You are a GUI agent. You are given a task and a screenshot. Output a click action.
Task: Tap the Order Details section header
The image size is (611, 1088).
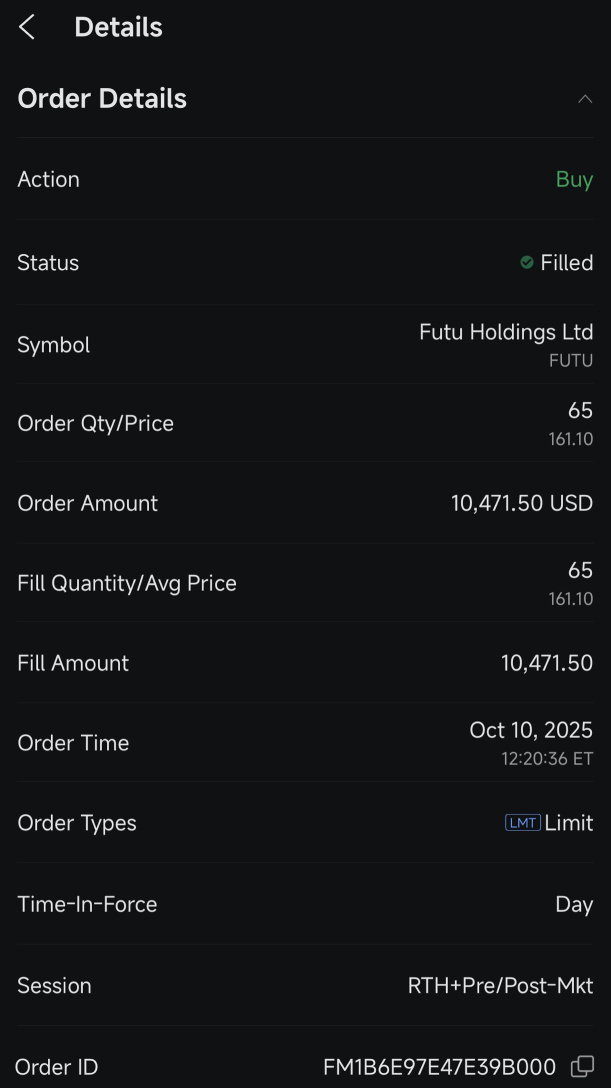(102, 99)
